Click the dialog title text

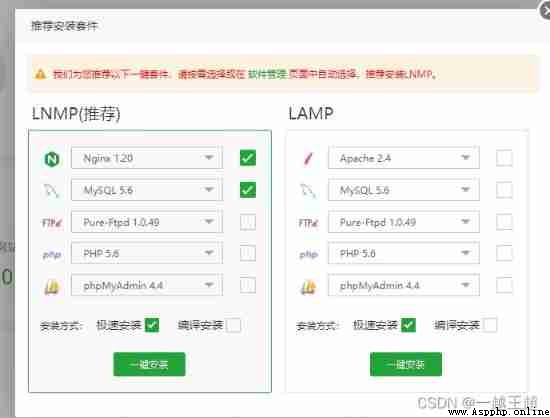coord(65,26)
